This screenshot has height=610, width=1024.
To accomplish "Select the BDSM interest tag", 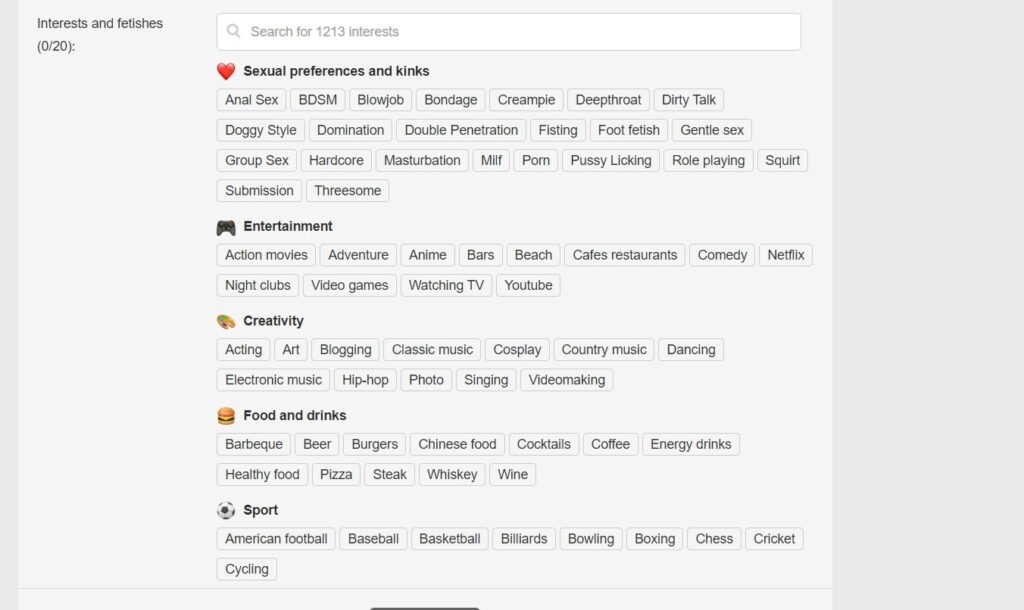I will [x=317, y=99].
